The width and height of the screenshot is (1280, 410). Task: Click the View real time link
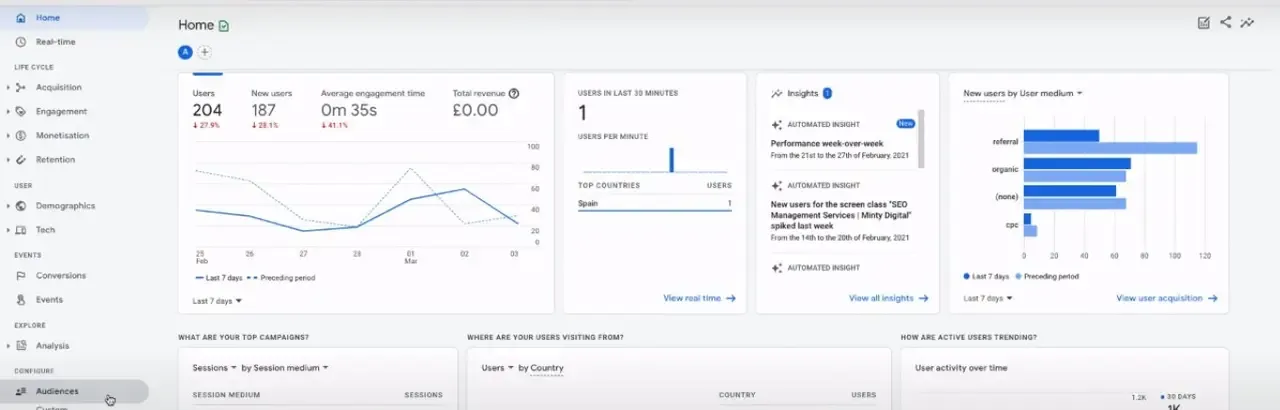pos(699,298)
